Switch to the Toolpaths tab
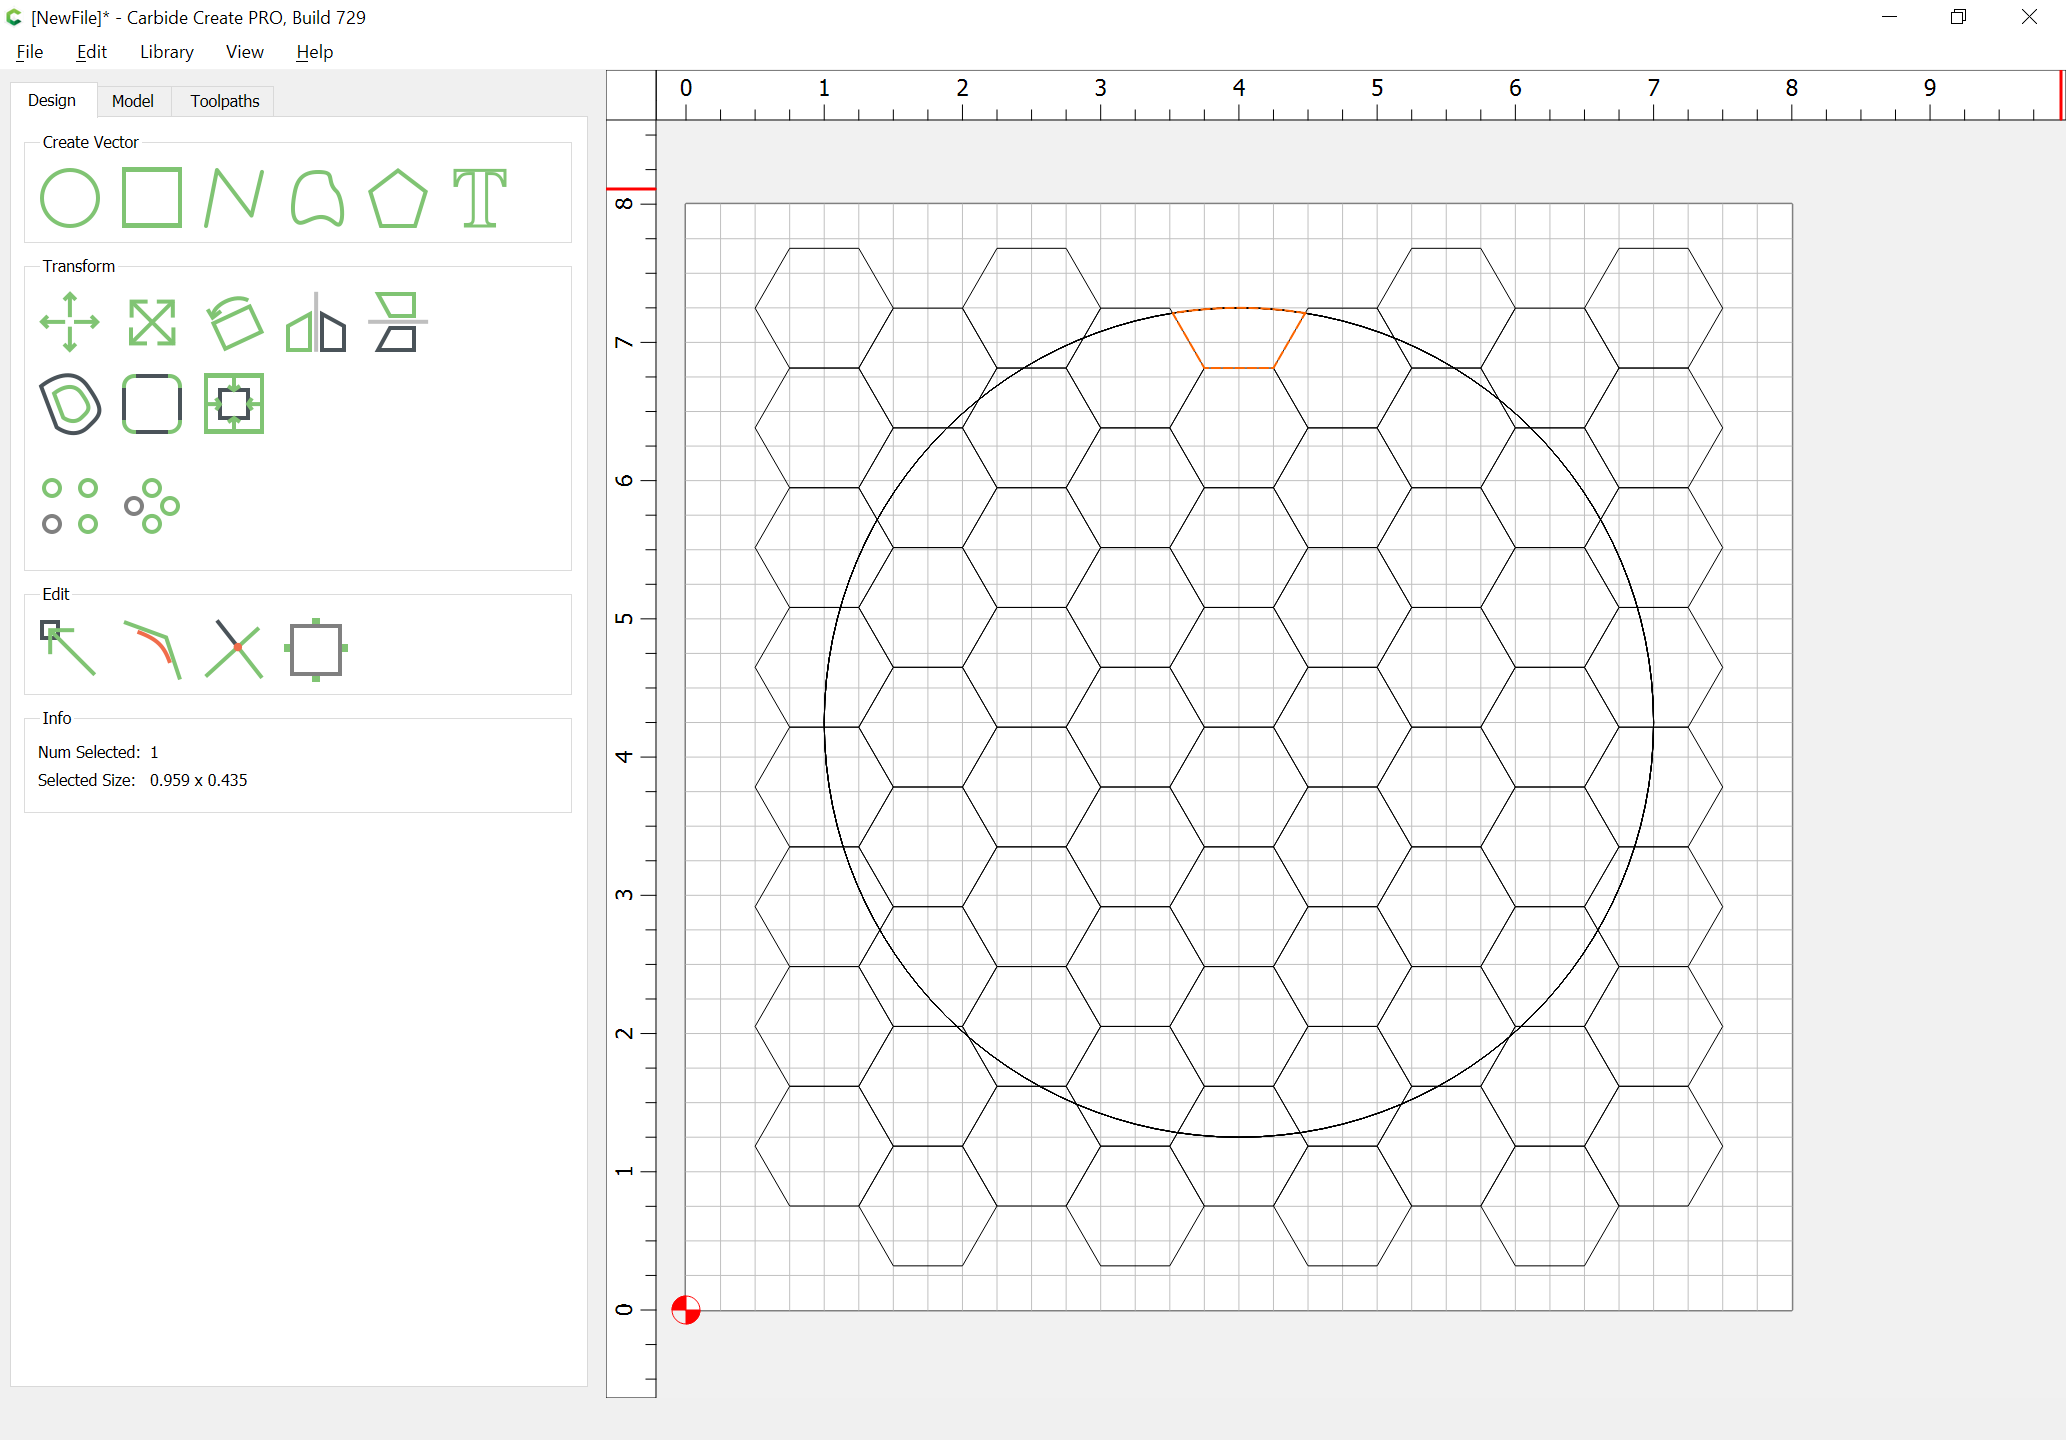This screenshot has width=2066, height=1440. point(224,101)
